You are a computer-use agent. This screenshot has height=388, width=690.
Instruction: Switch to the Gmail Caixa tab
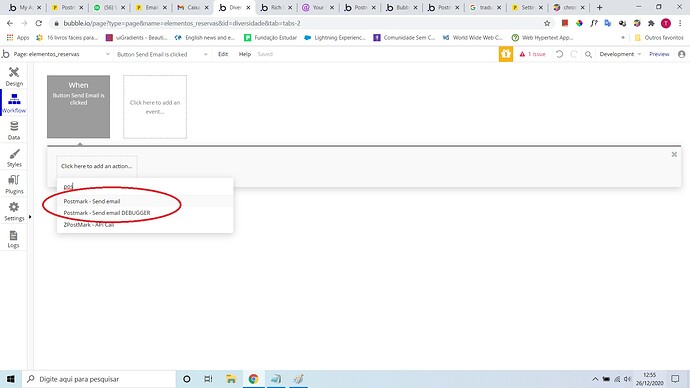click(x=192, y=7)
